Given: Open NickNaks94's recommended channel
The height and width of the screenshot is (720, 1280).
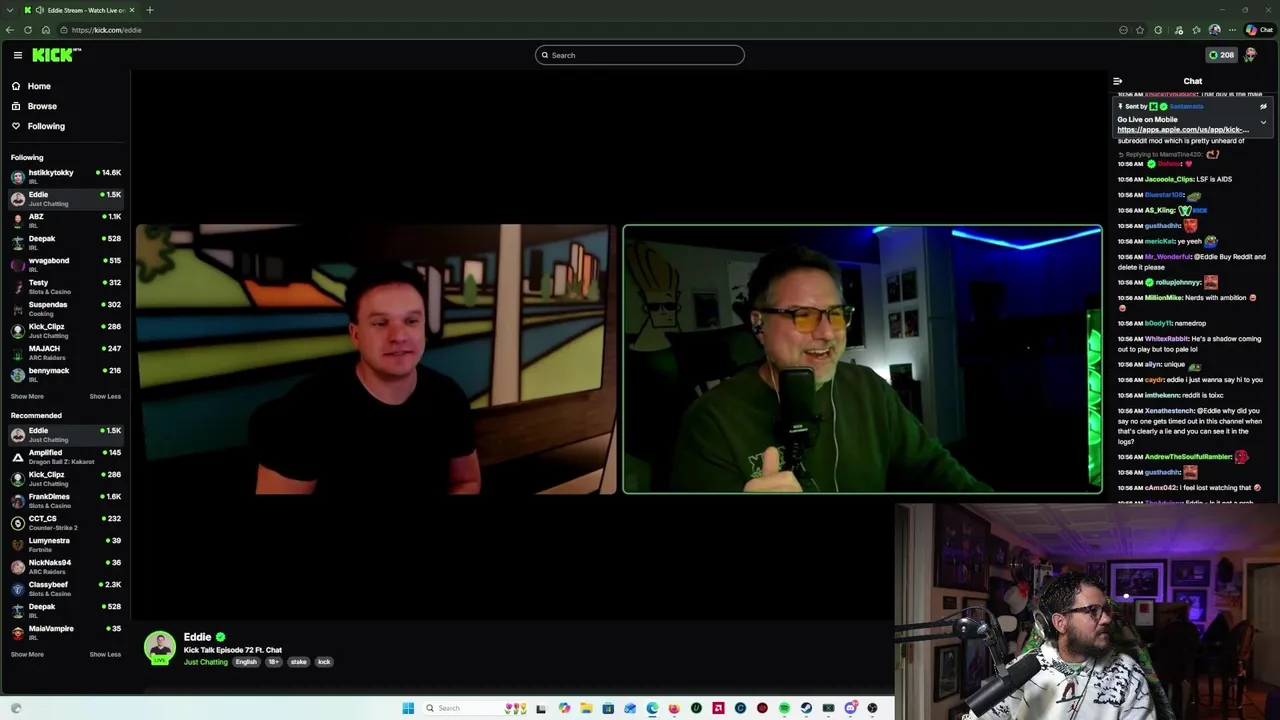Looking at the screenshot, I should click(x=66, y=566).
